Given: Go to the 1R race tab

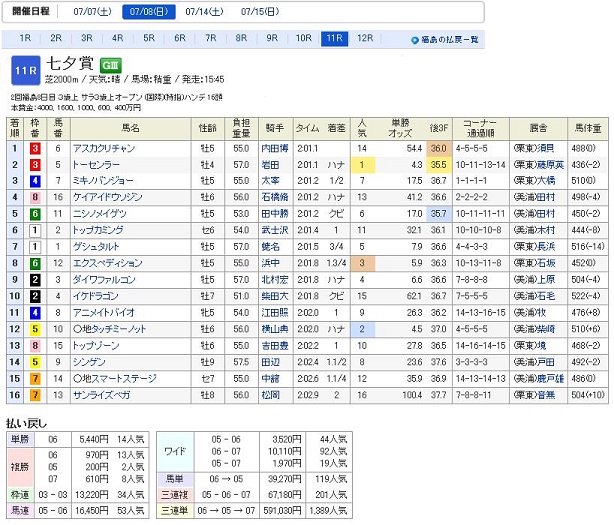Looking at the screenshot, I should 24,39.
